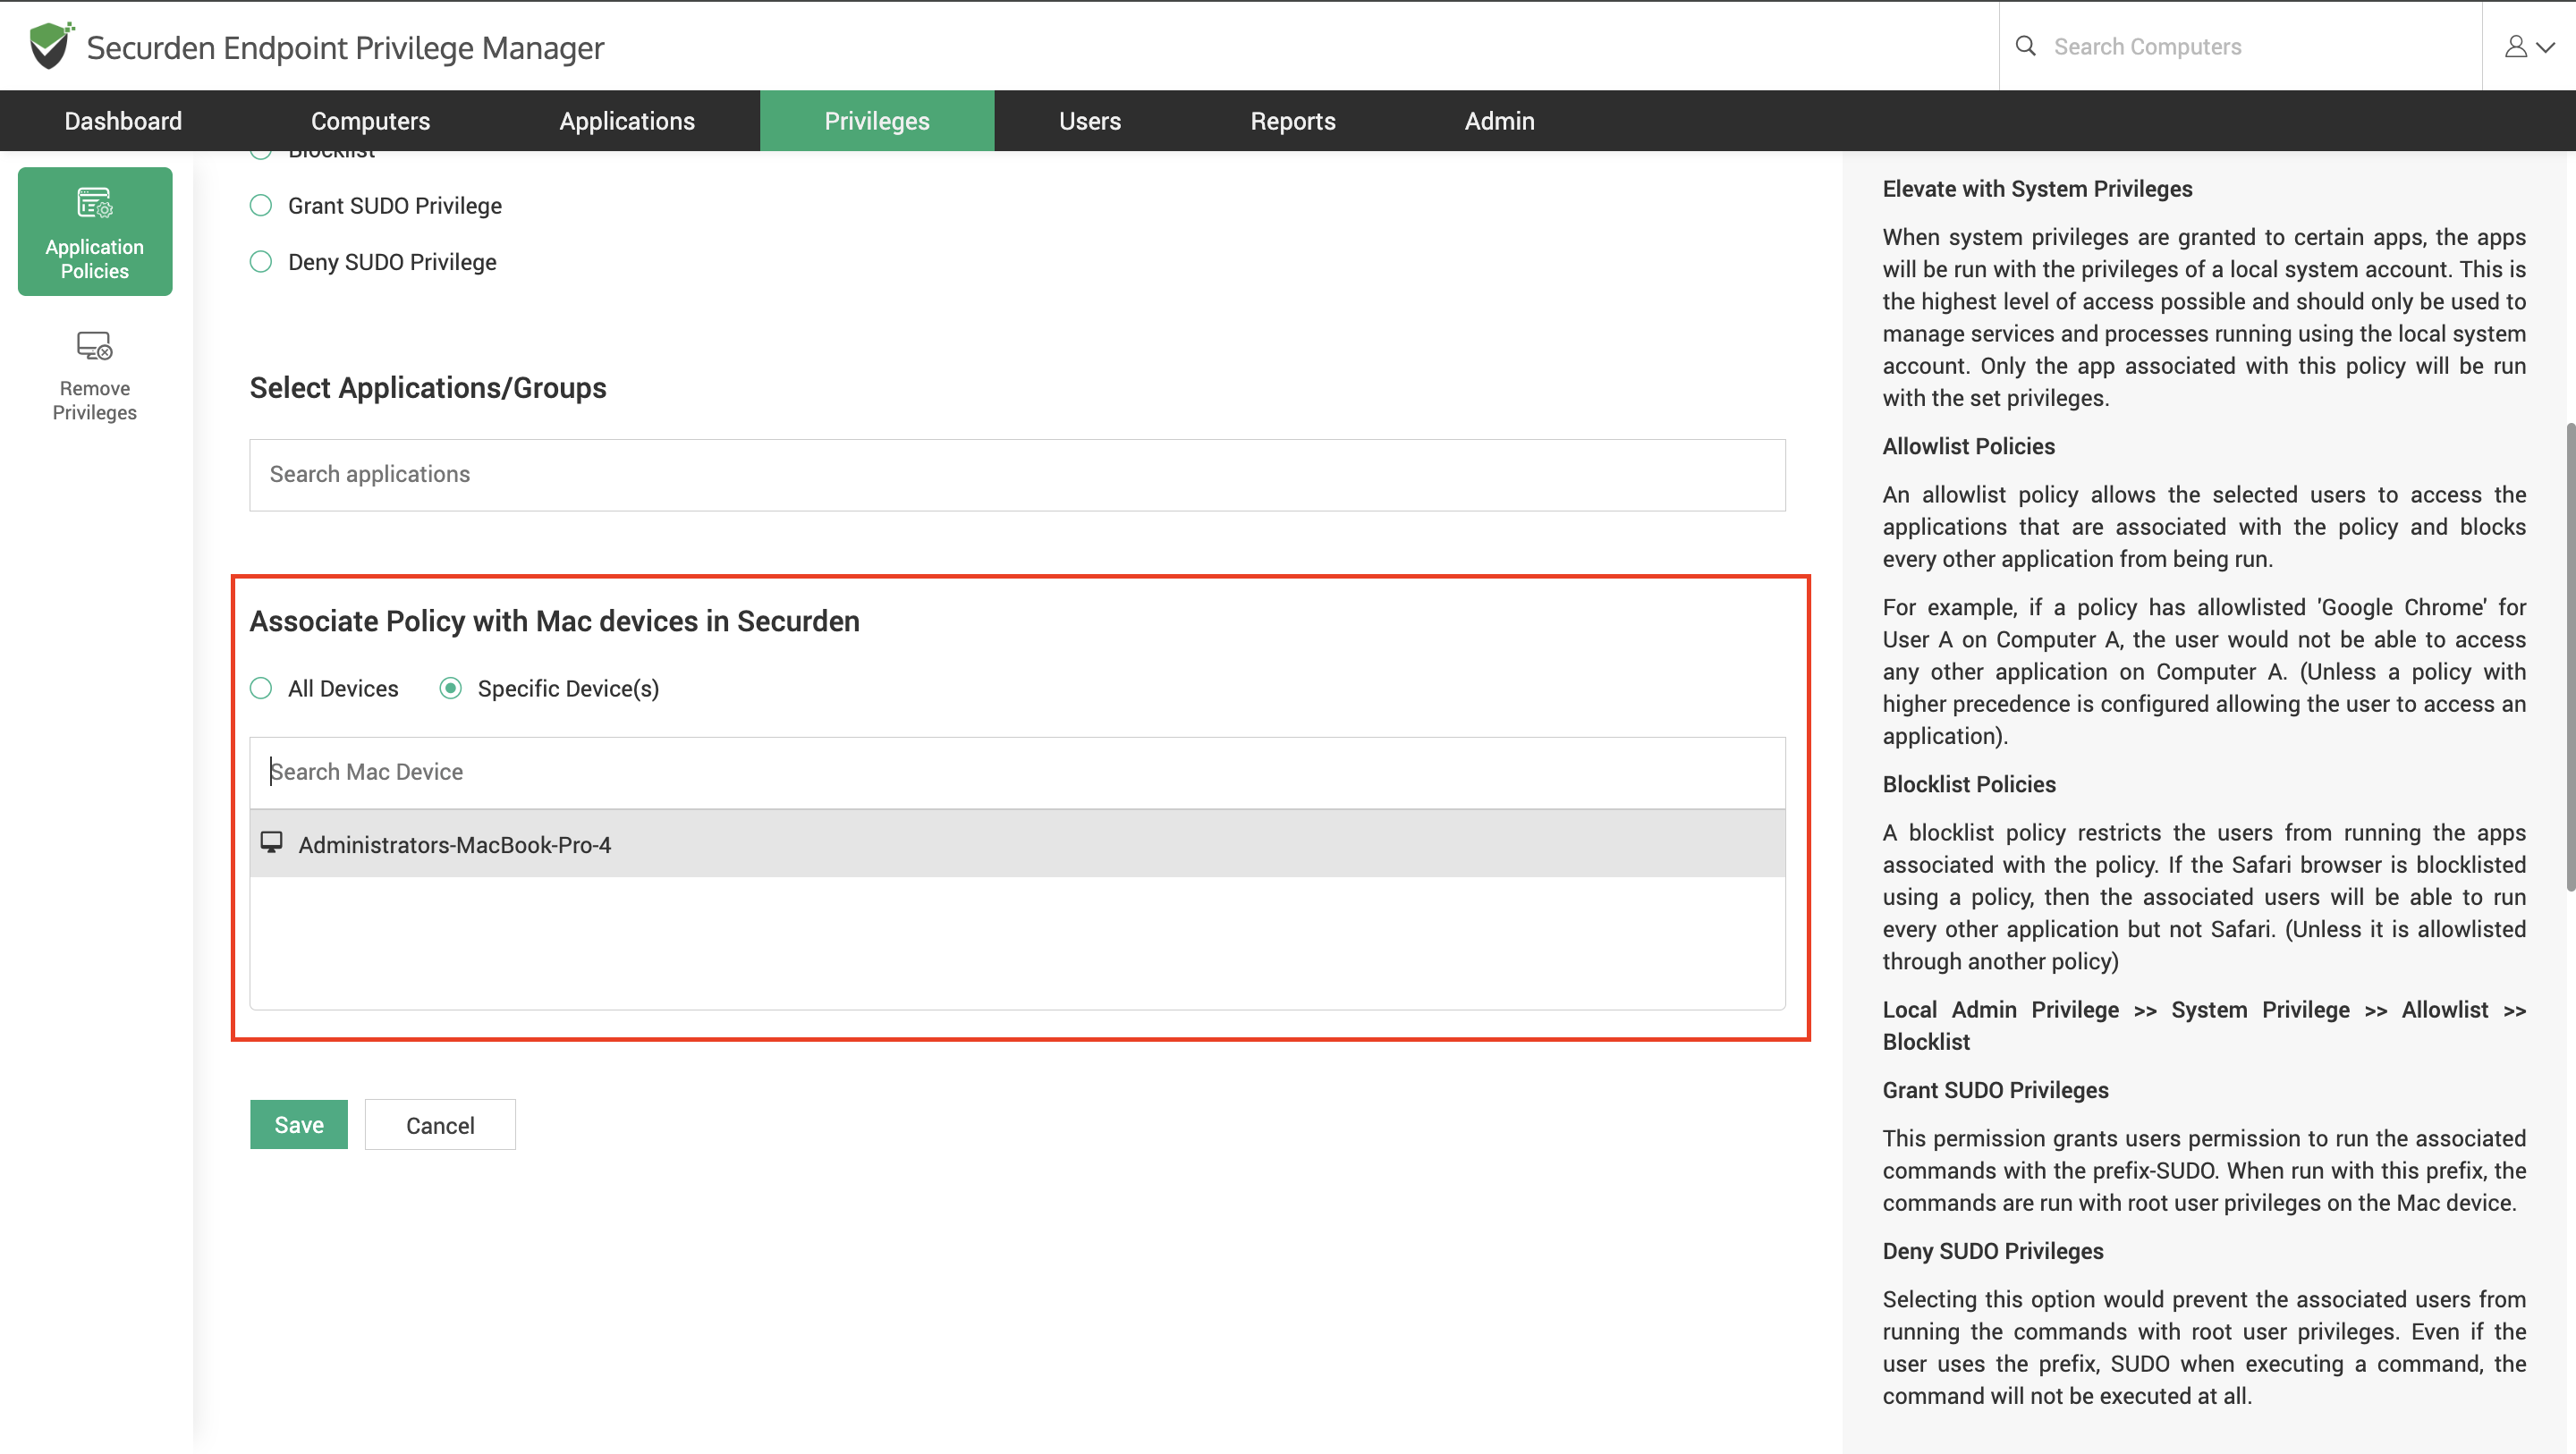Click Select Applications/Groups heading
The width and height of the screenshot is (2576, 1454).
tap(428, 388)
